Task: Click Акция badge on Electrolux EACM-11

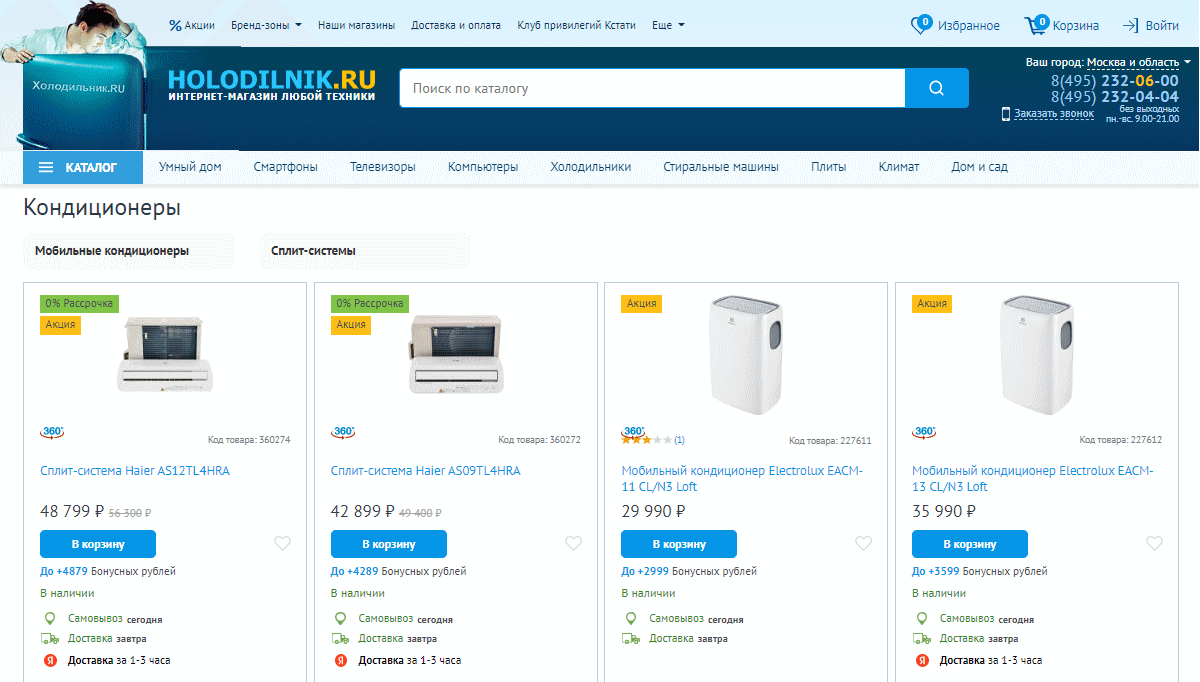Action: click(641, 303)
